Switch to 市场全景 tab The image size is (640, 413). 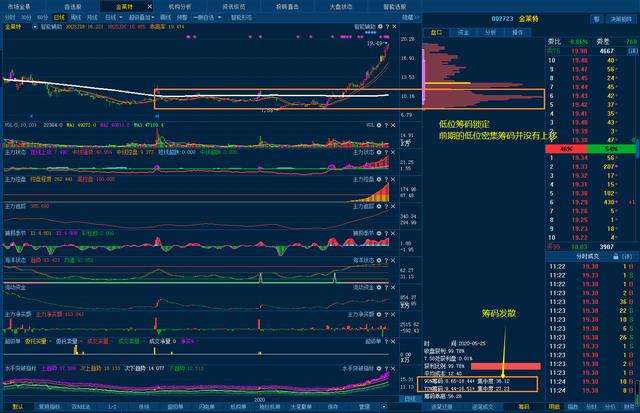point(19,7)
